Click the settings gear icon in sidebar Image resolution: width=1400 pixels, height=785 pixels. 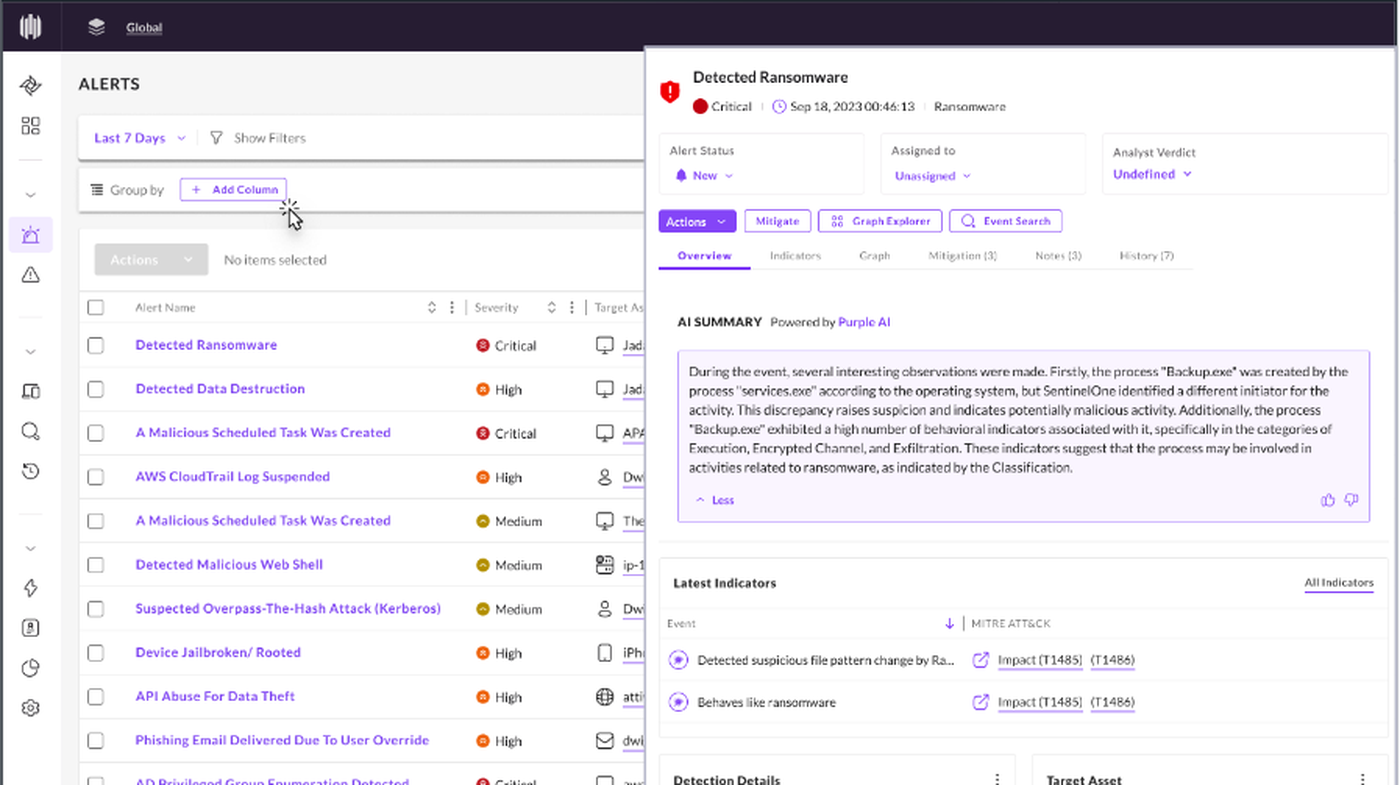coord(31,708)
